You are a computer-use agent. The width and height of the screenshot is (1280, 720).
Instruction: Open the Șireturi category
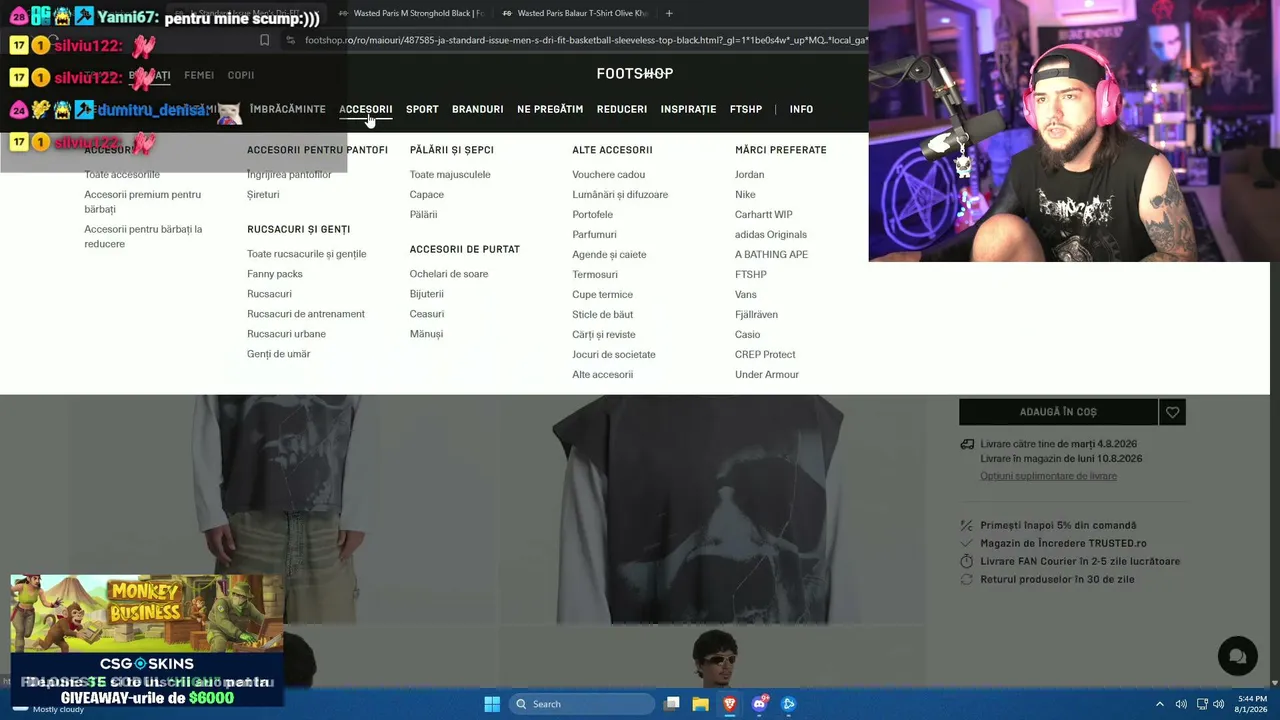click(x=263, y=194)
